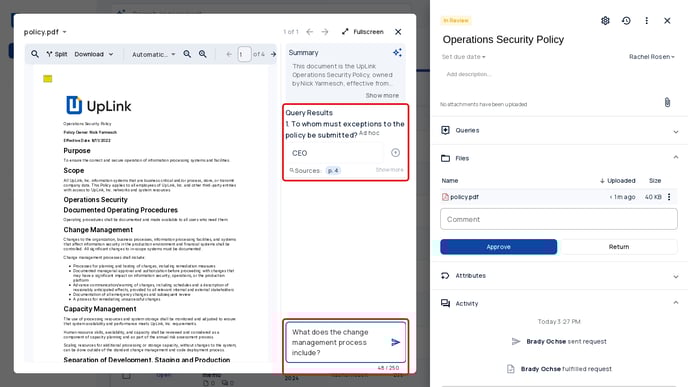Go to previous PDF page arrow
688x387 pixels.
click(x=229, y=54)
